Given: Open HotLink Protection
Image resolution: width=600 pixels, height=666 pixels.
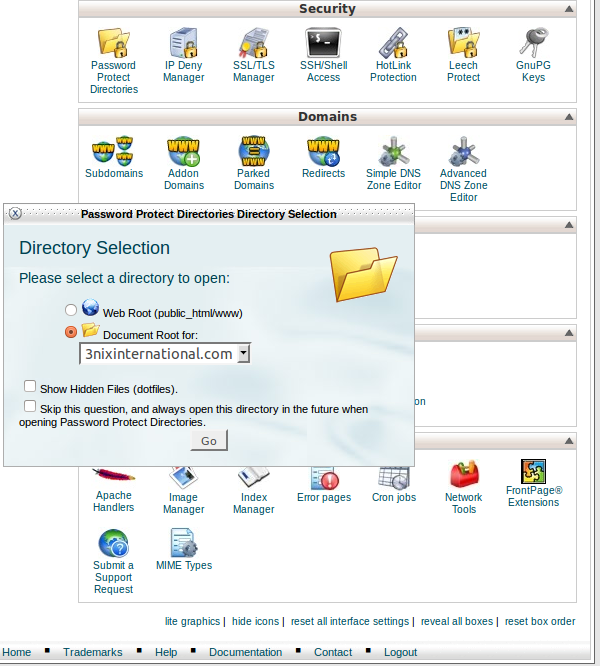Looking at the screenshot, I should click(x=393, y=55).
